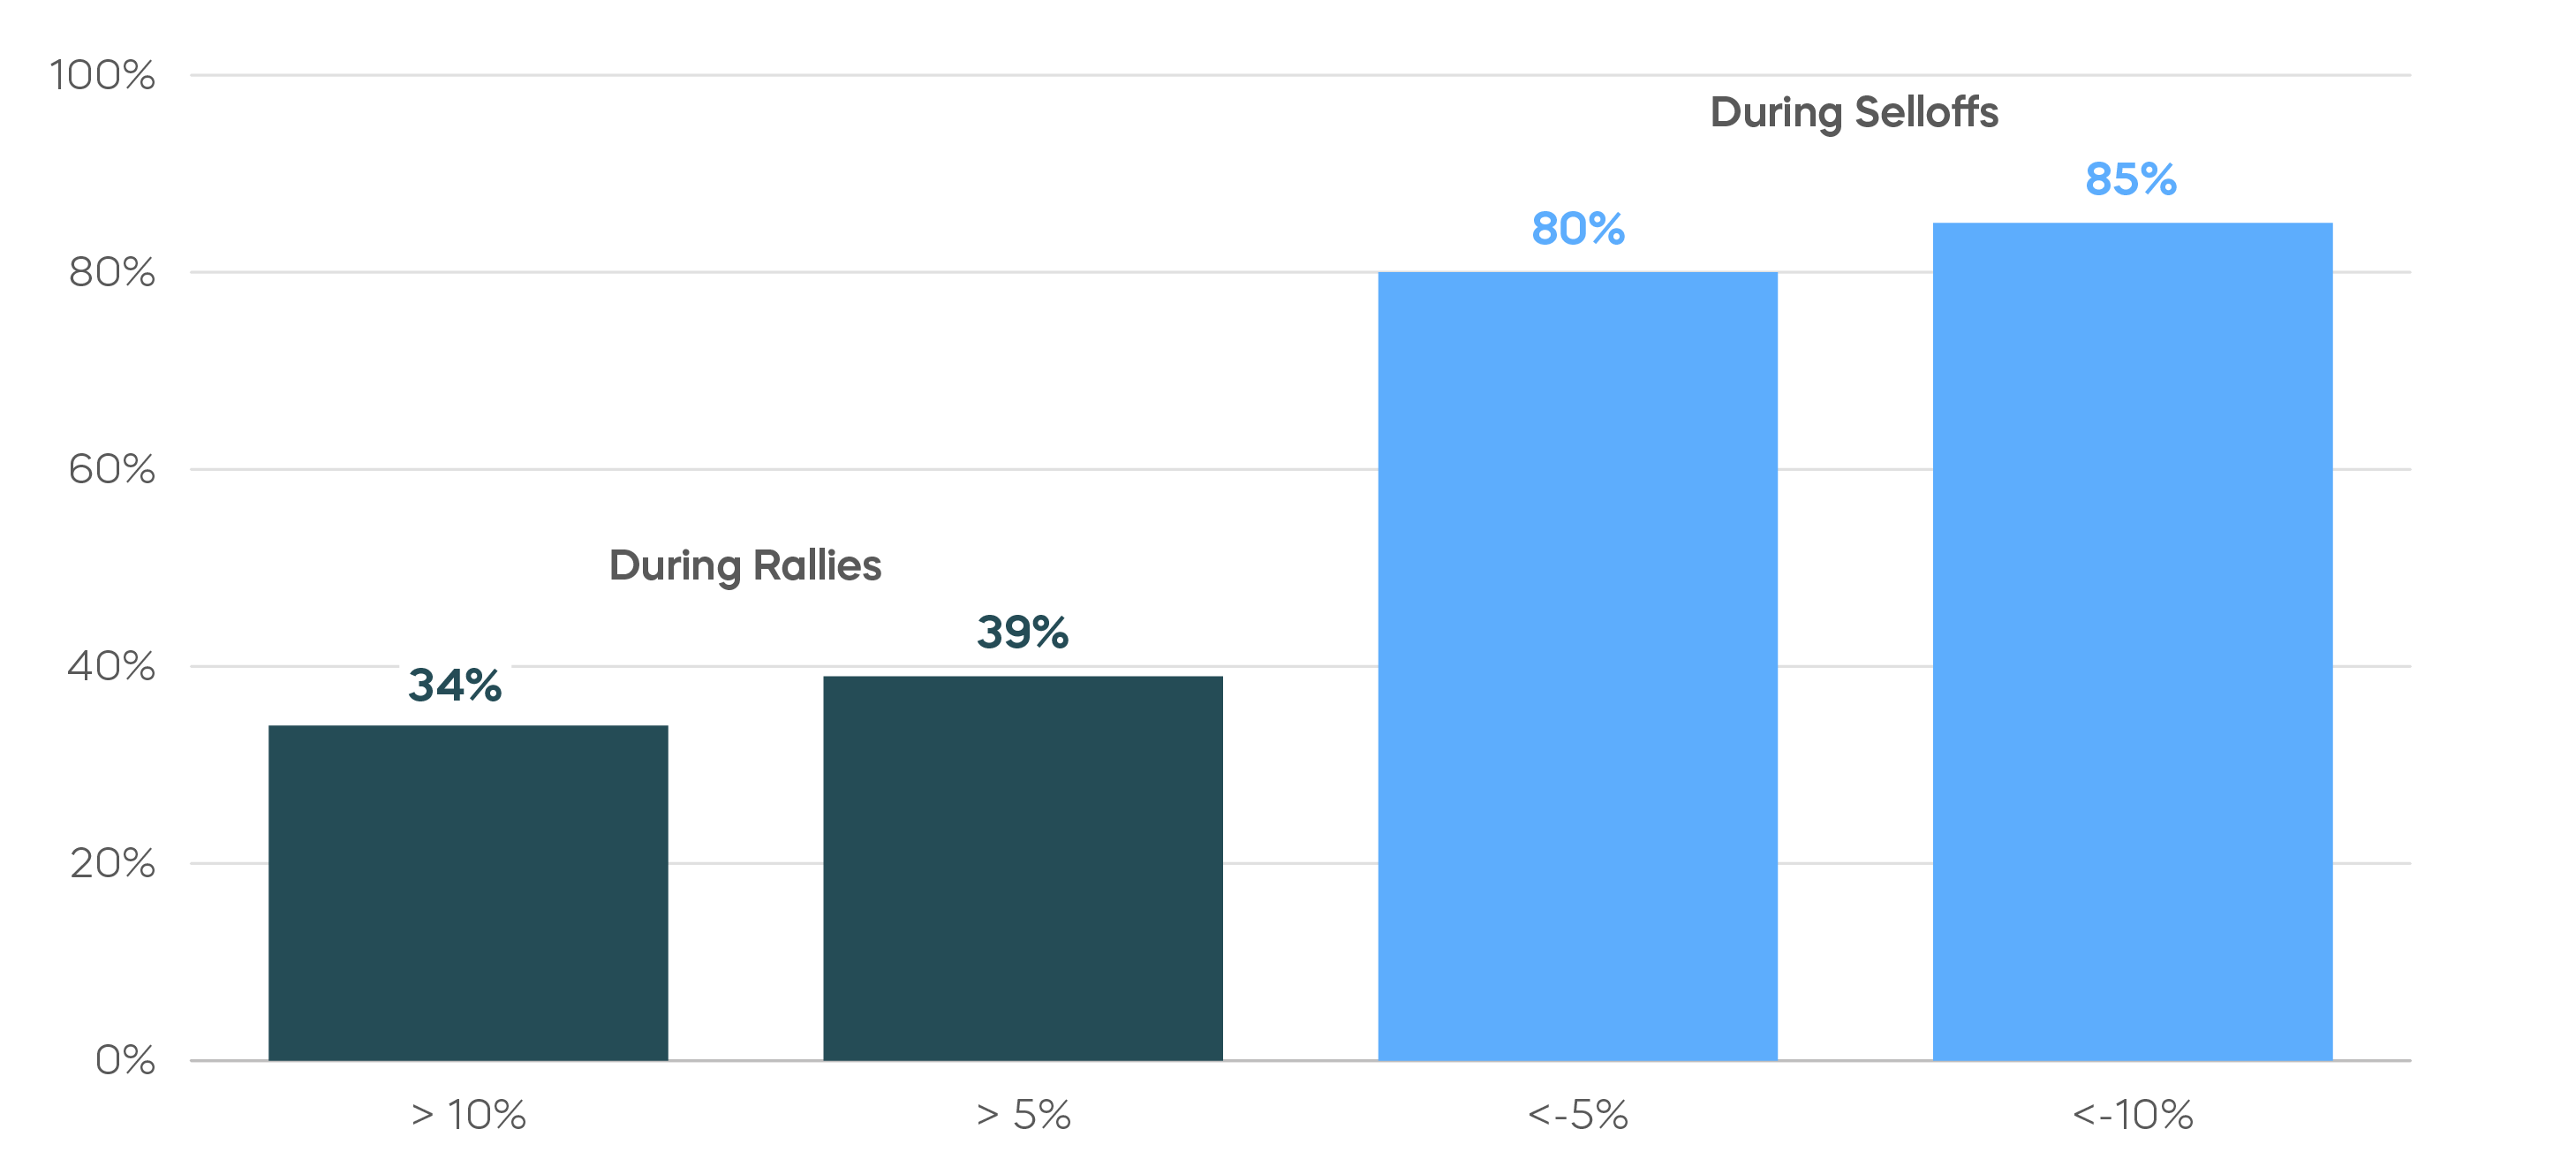
Task: Click the During Selloffs heading
Action: click(x=1854, y=113)
